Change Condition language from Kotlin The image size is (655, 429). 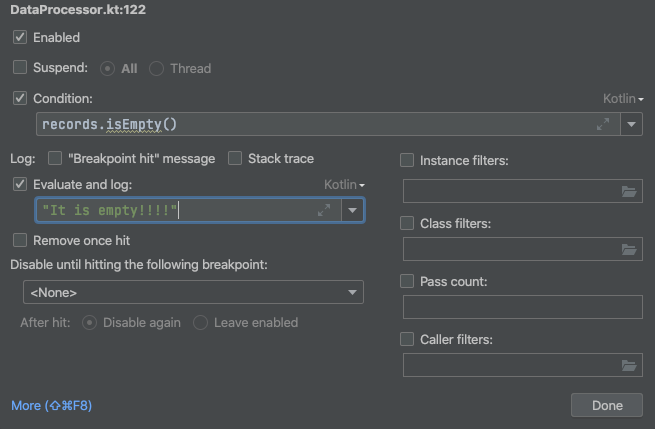[x=623, y=99]
